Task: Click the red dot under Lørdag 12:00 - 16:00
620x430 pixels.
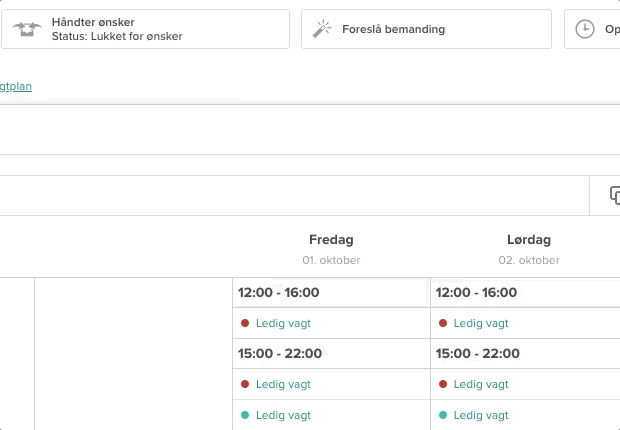Action: 443,323
